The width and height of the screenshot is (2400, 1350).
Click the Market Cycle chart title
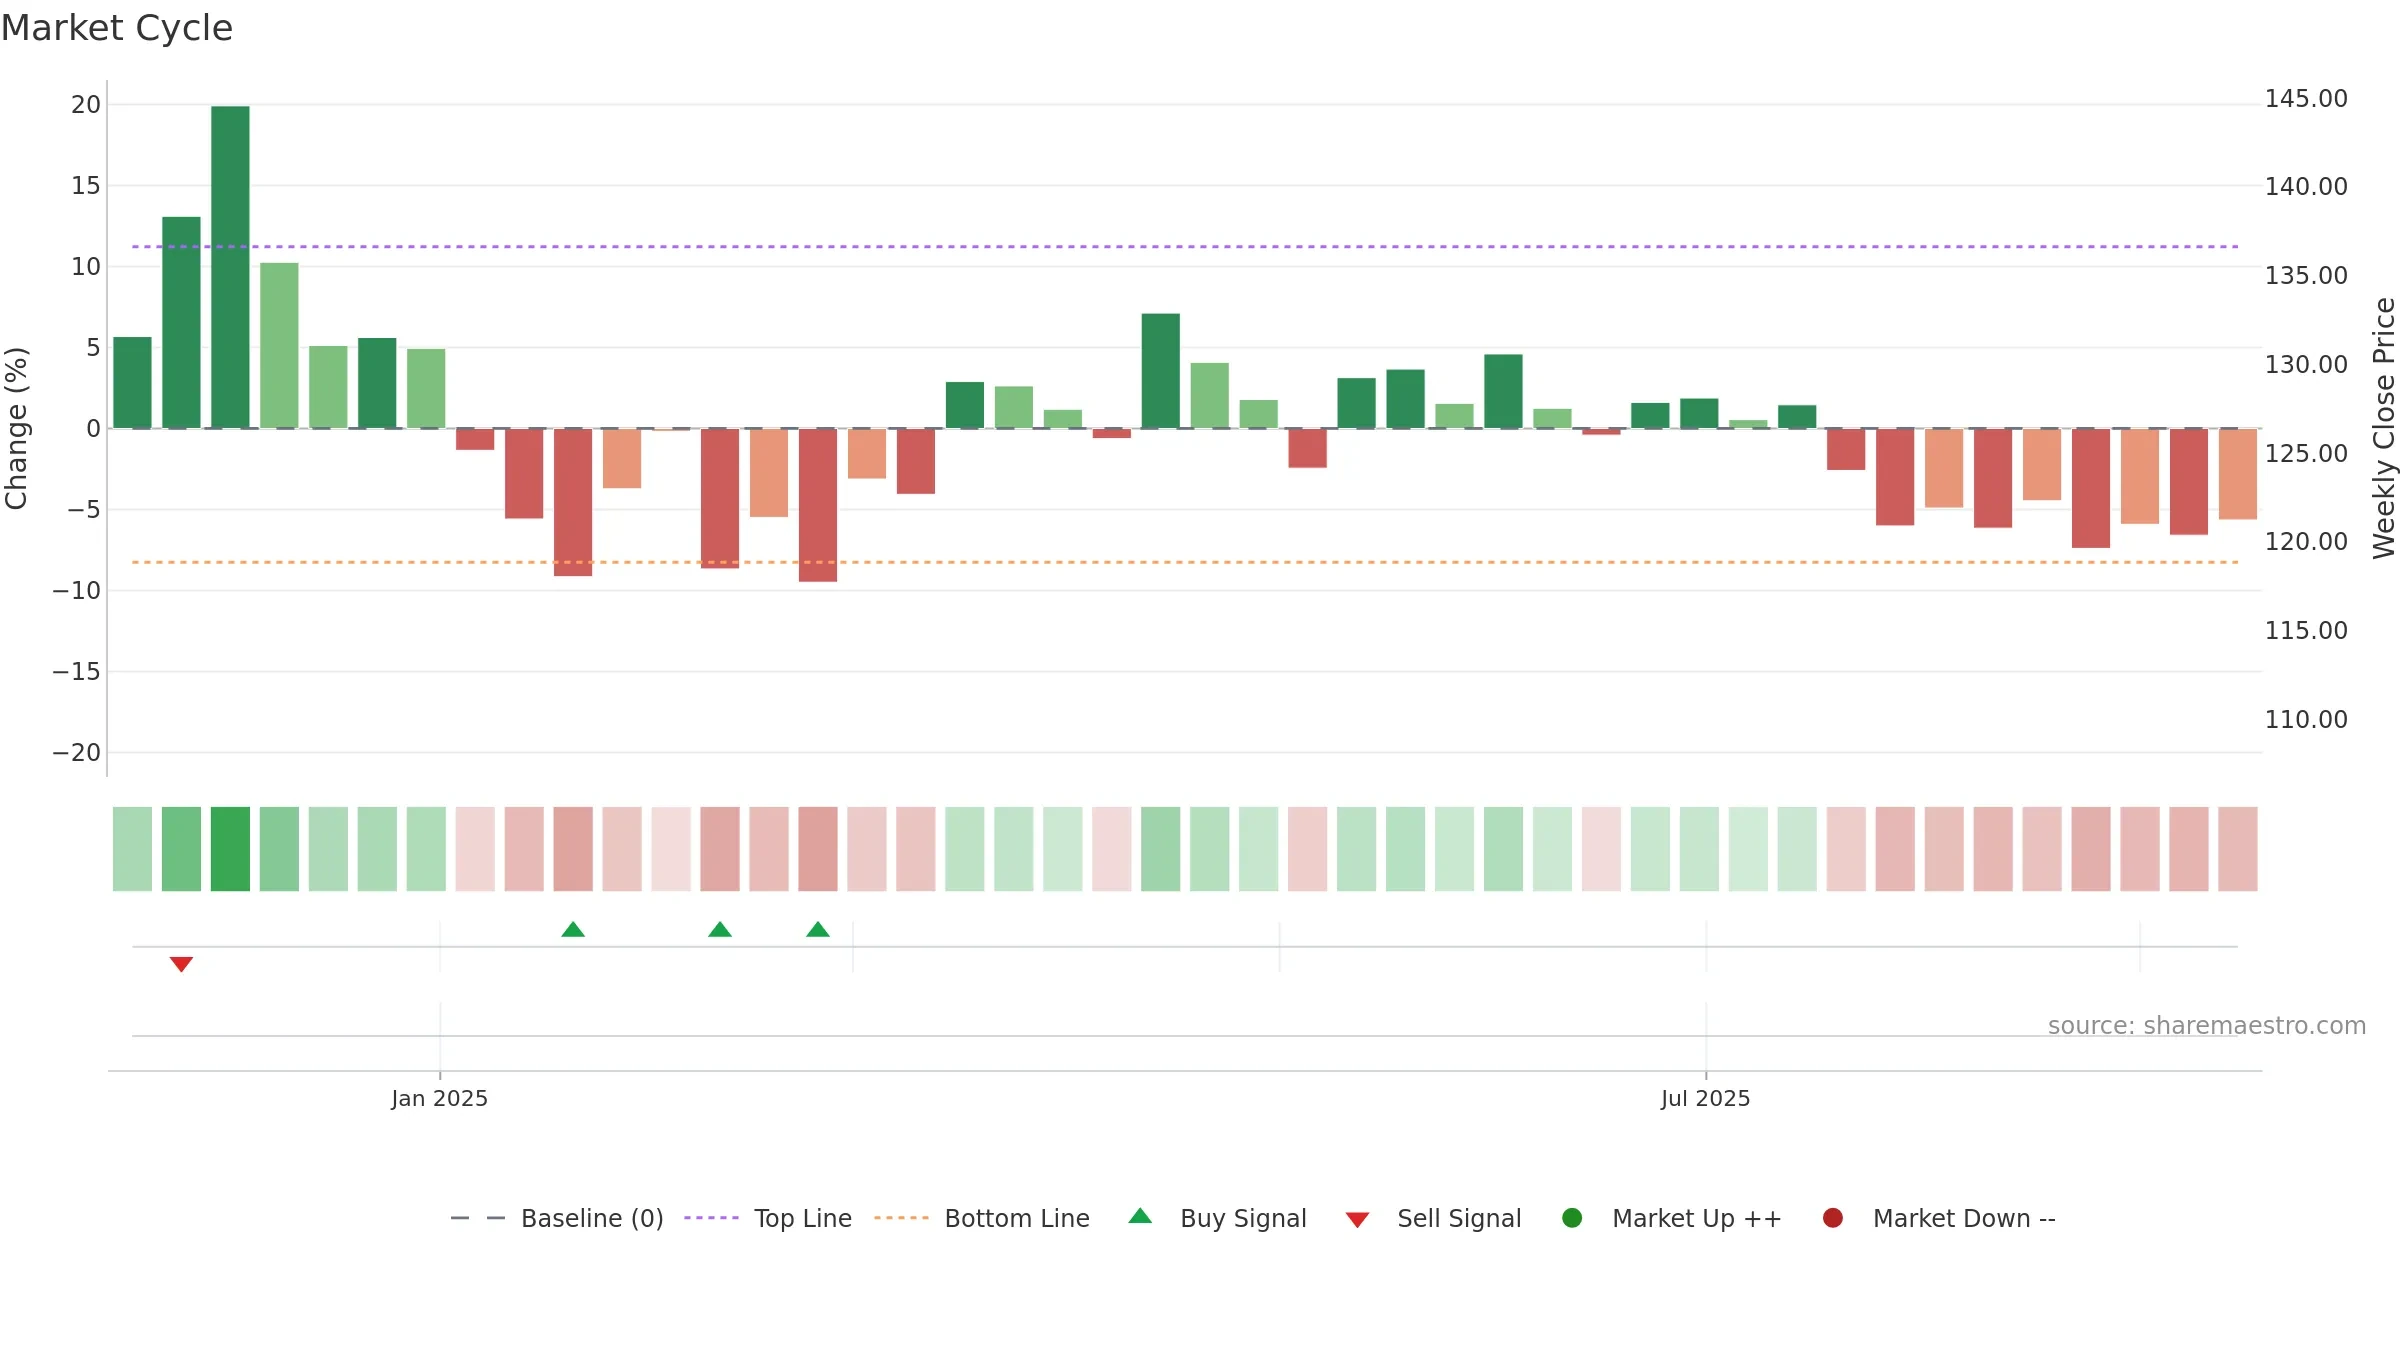[117, 28]
